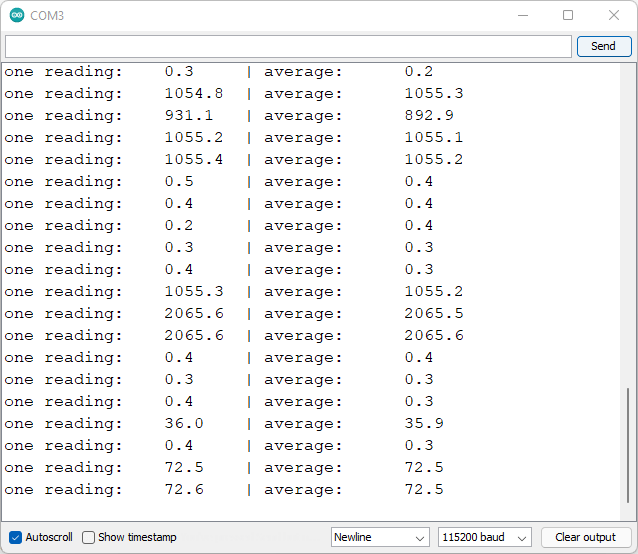Image resolution: width=638 pixels, height=554 pixels.
Task: Enable the Show timestamp checkbox
Action: tap(89, 537)
